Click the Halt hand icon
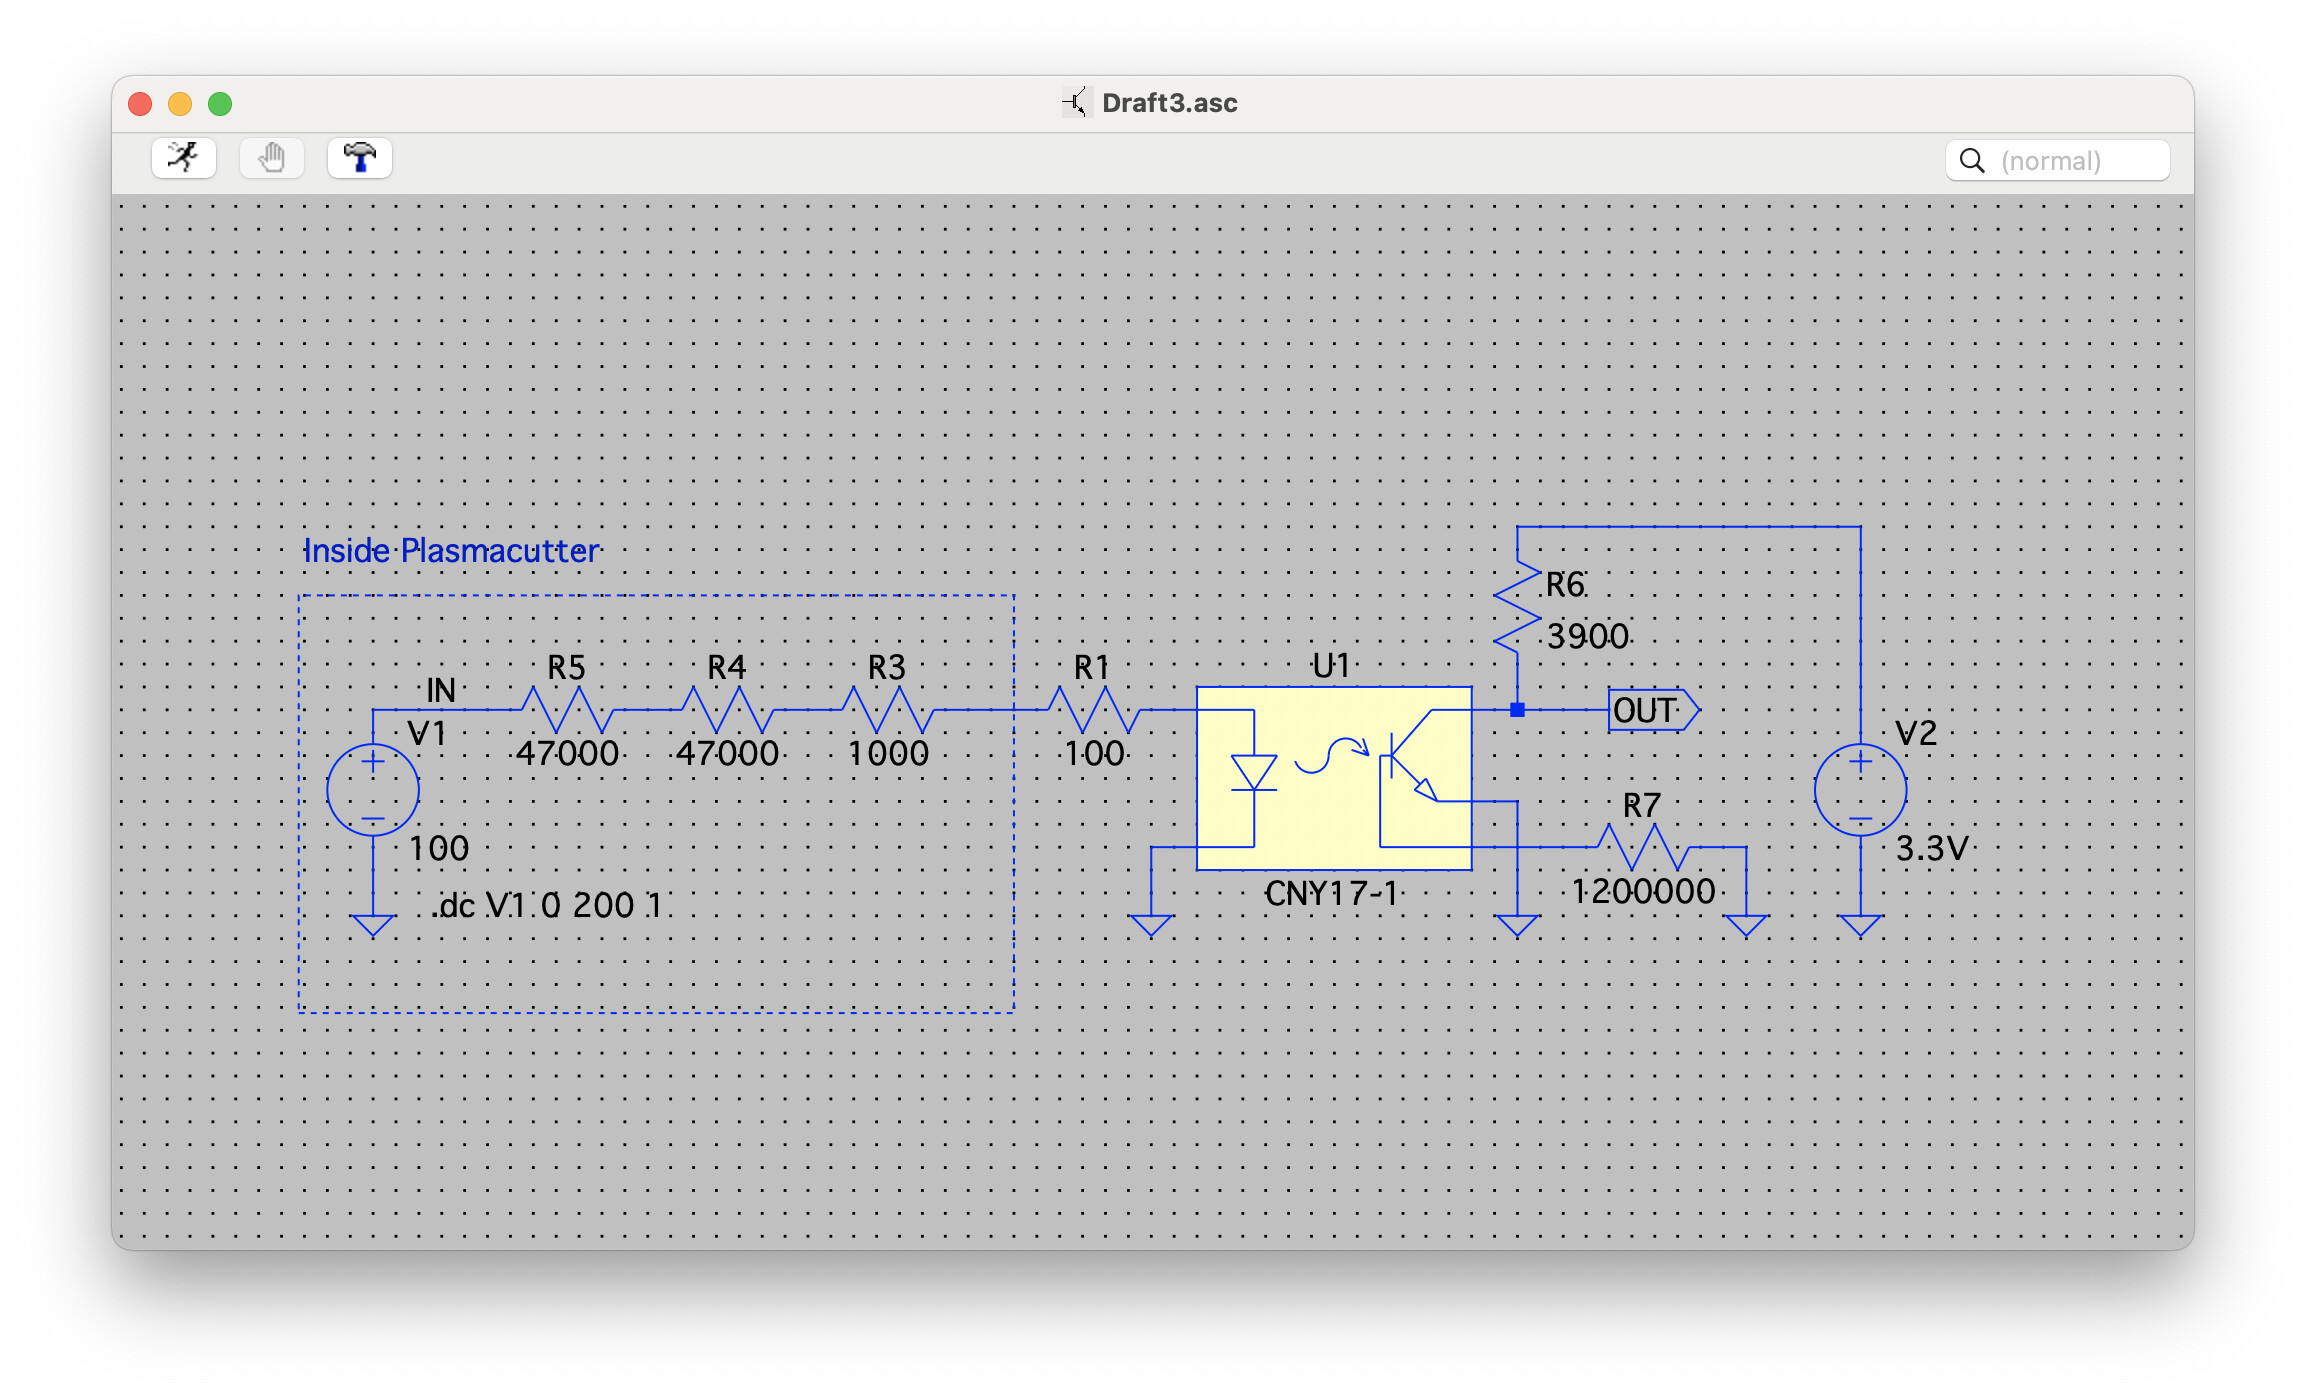 click(272, 158)
